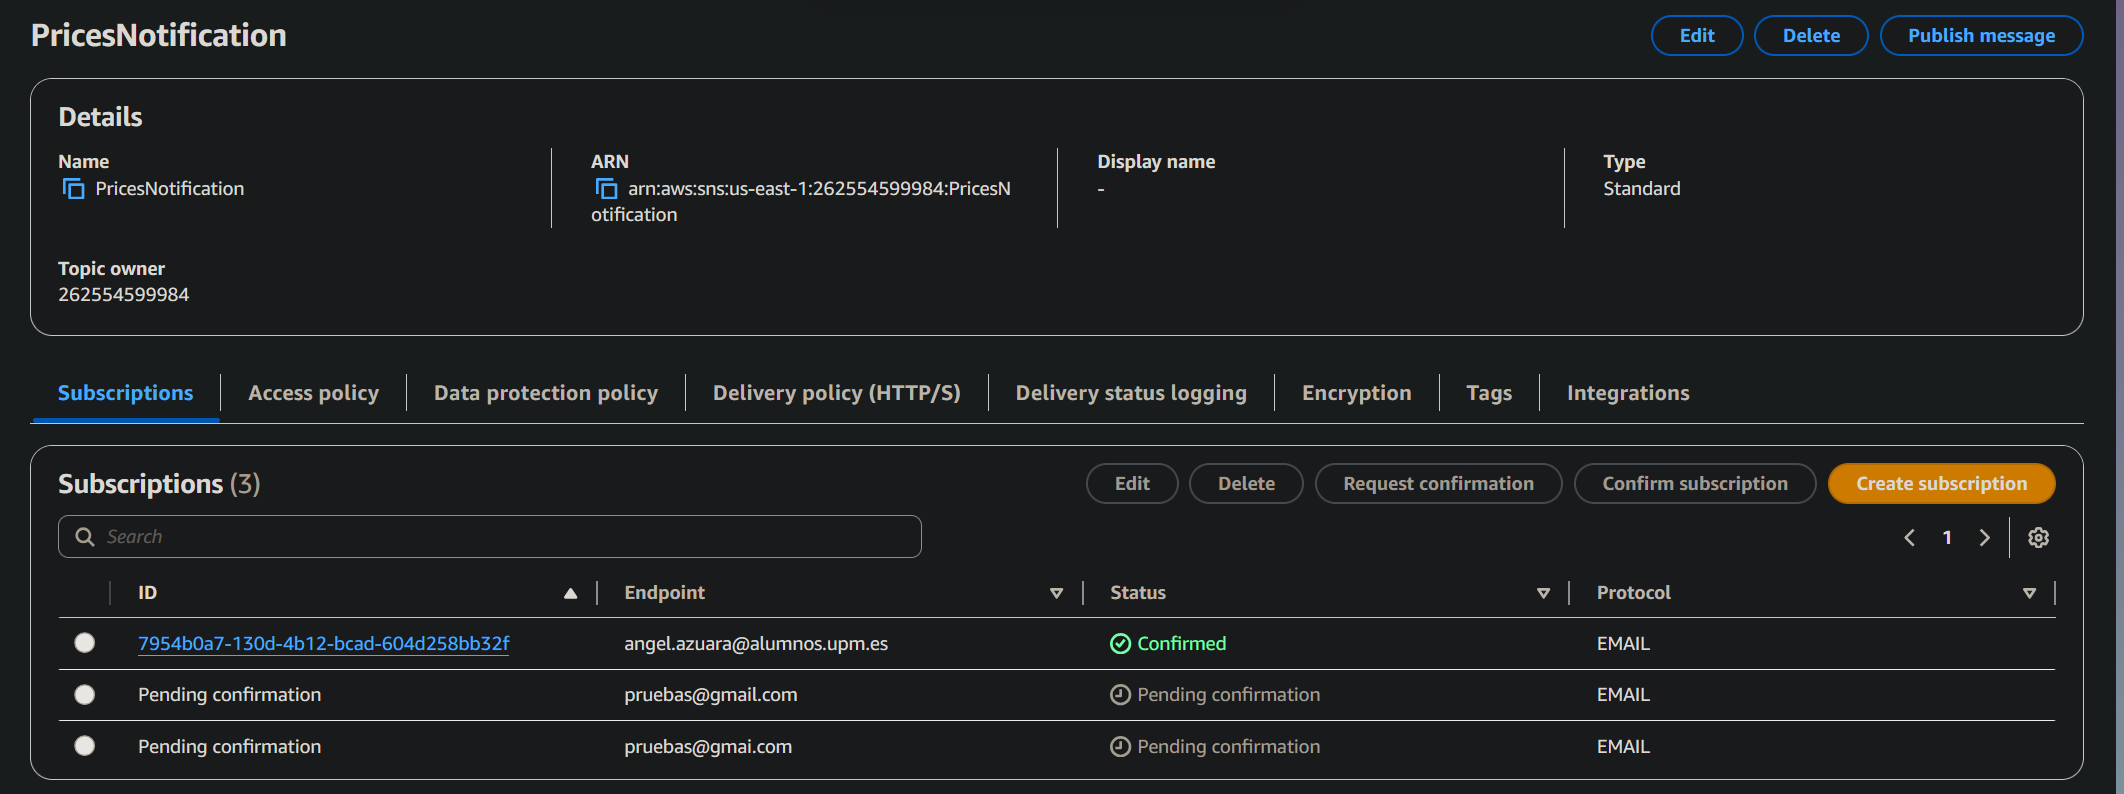Select subscription angel.azuara@alumnos.upm.es radio button

[85, 643]
